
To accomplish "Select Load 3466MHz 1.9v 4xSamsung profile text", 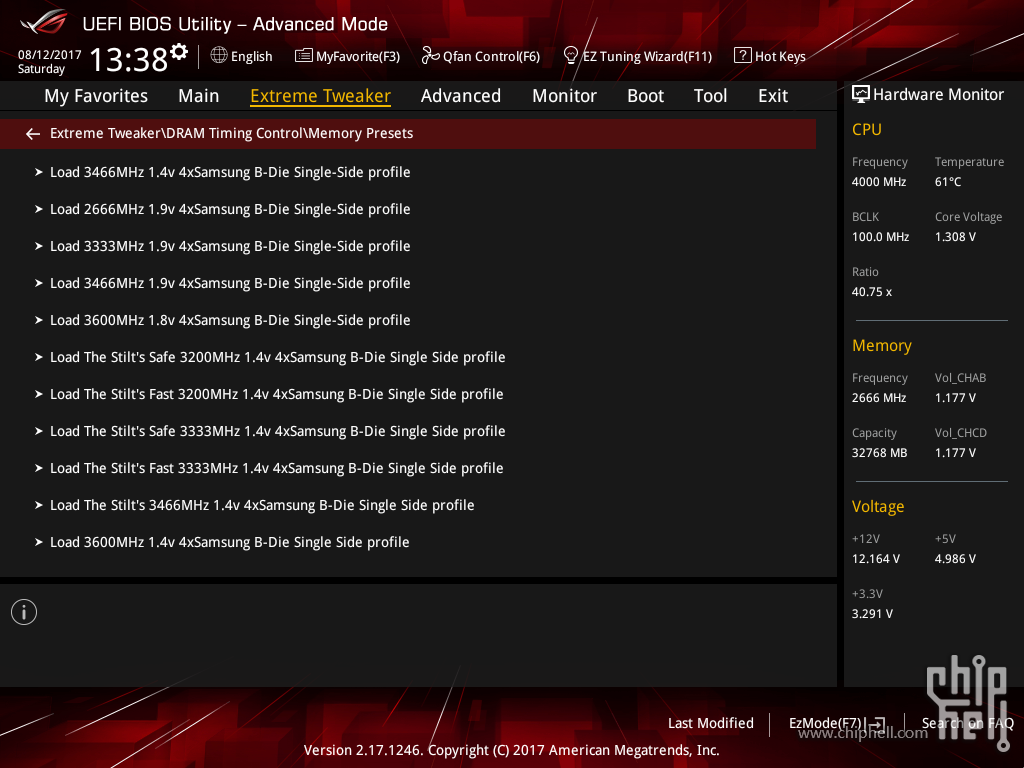I will point(230,283).
